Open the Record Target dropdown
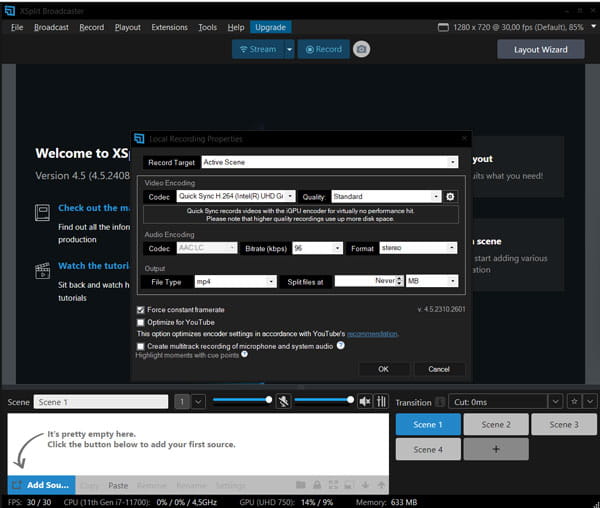 (329, 162)
